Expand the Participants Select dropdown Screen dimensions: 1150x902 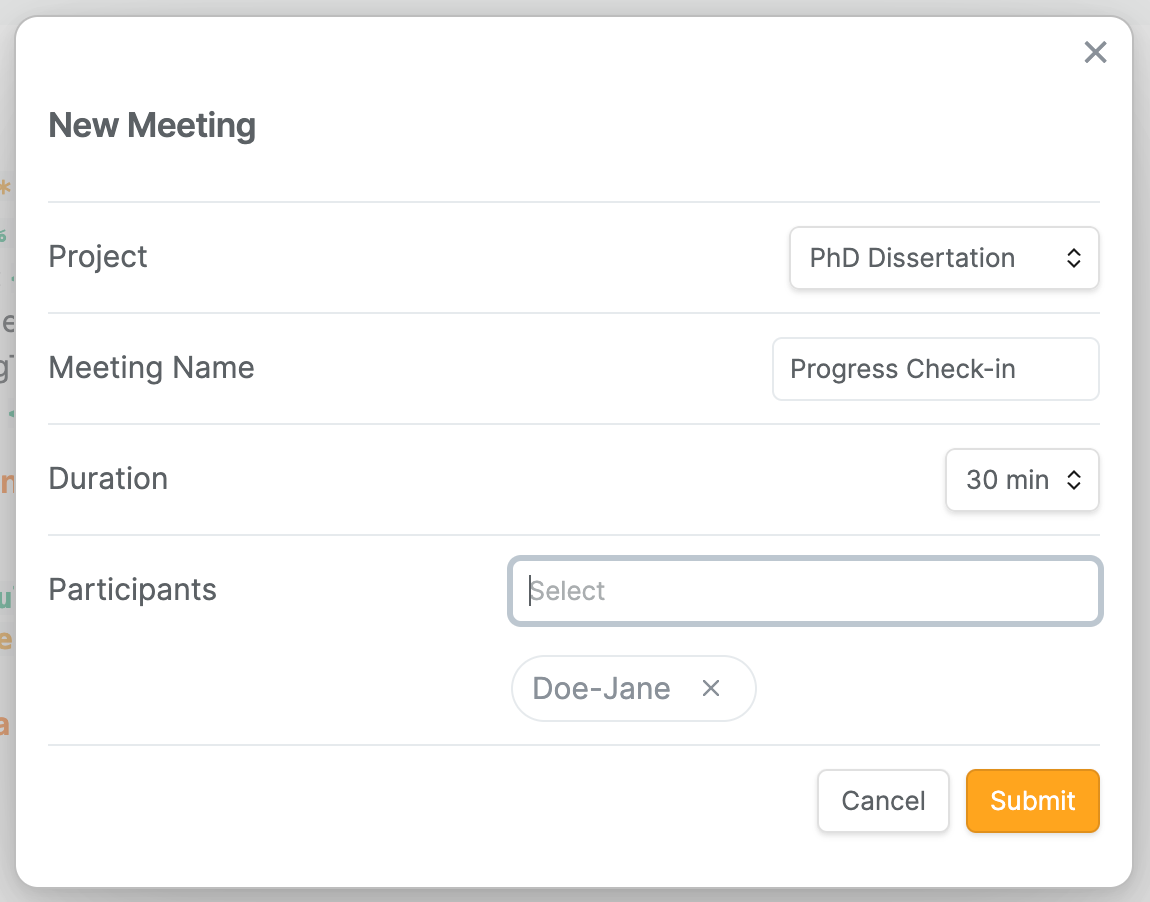[x=805, y=591]
